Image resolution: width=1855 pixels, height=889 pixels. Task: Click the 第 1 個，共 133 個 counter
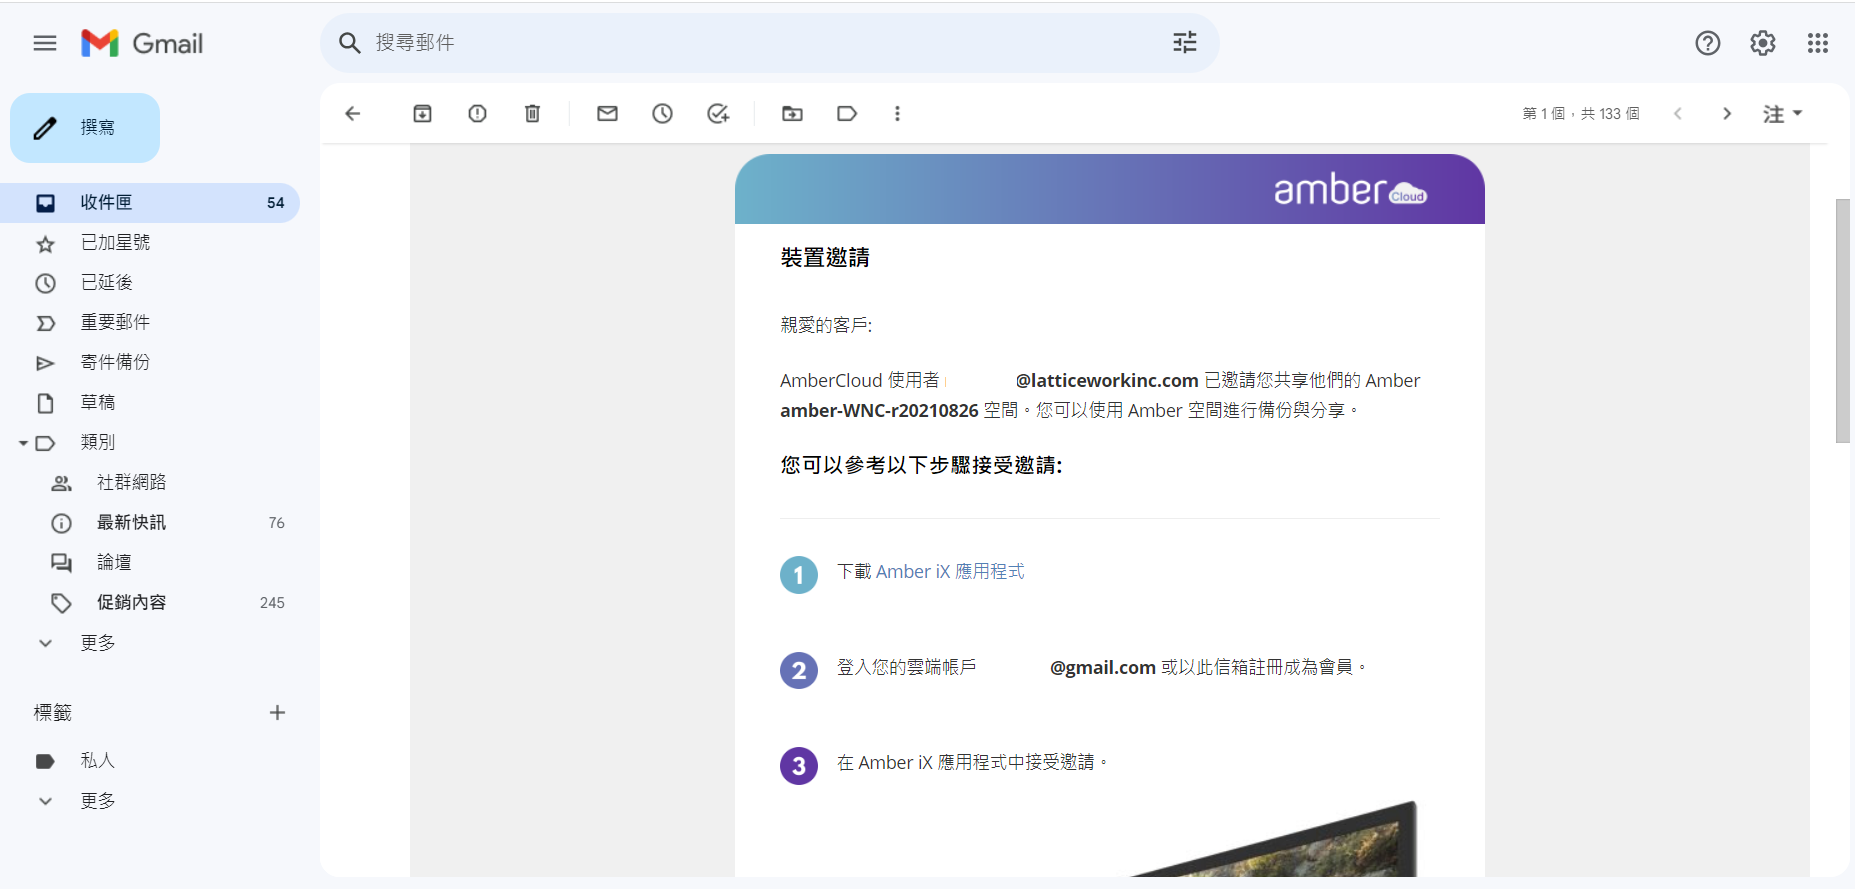1581,113
